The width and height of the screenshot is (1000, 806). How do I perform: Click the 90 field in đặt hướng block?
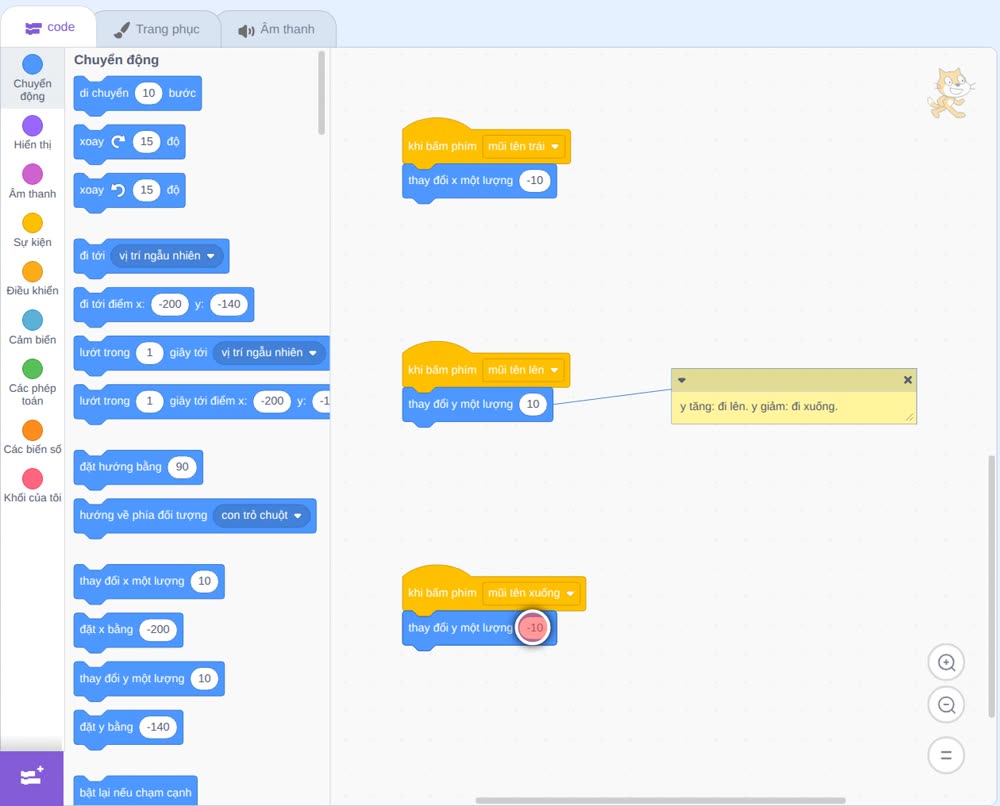(182, 467)
